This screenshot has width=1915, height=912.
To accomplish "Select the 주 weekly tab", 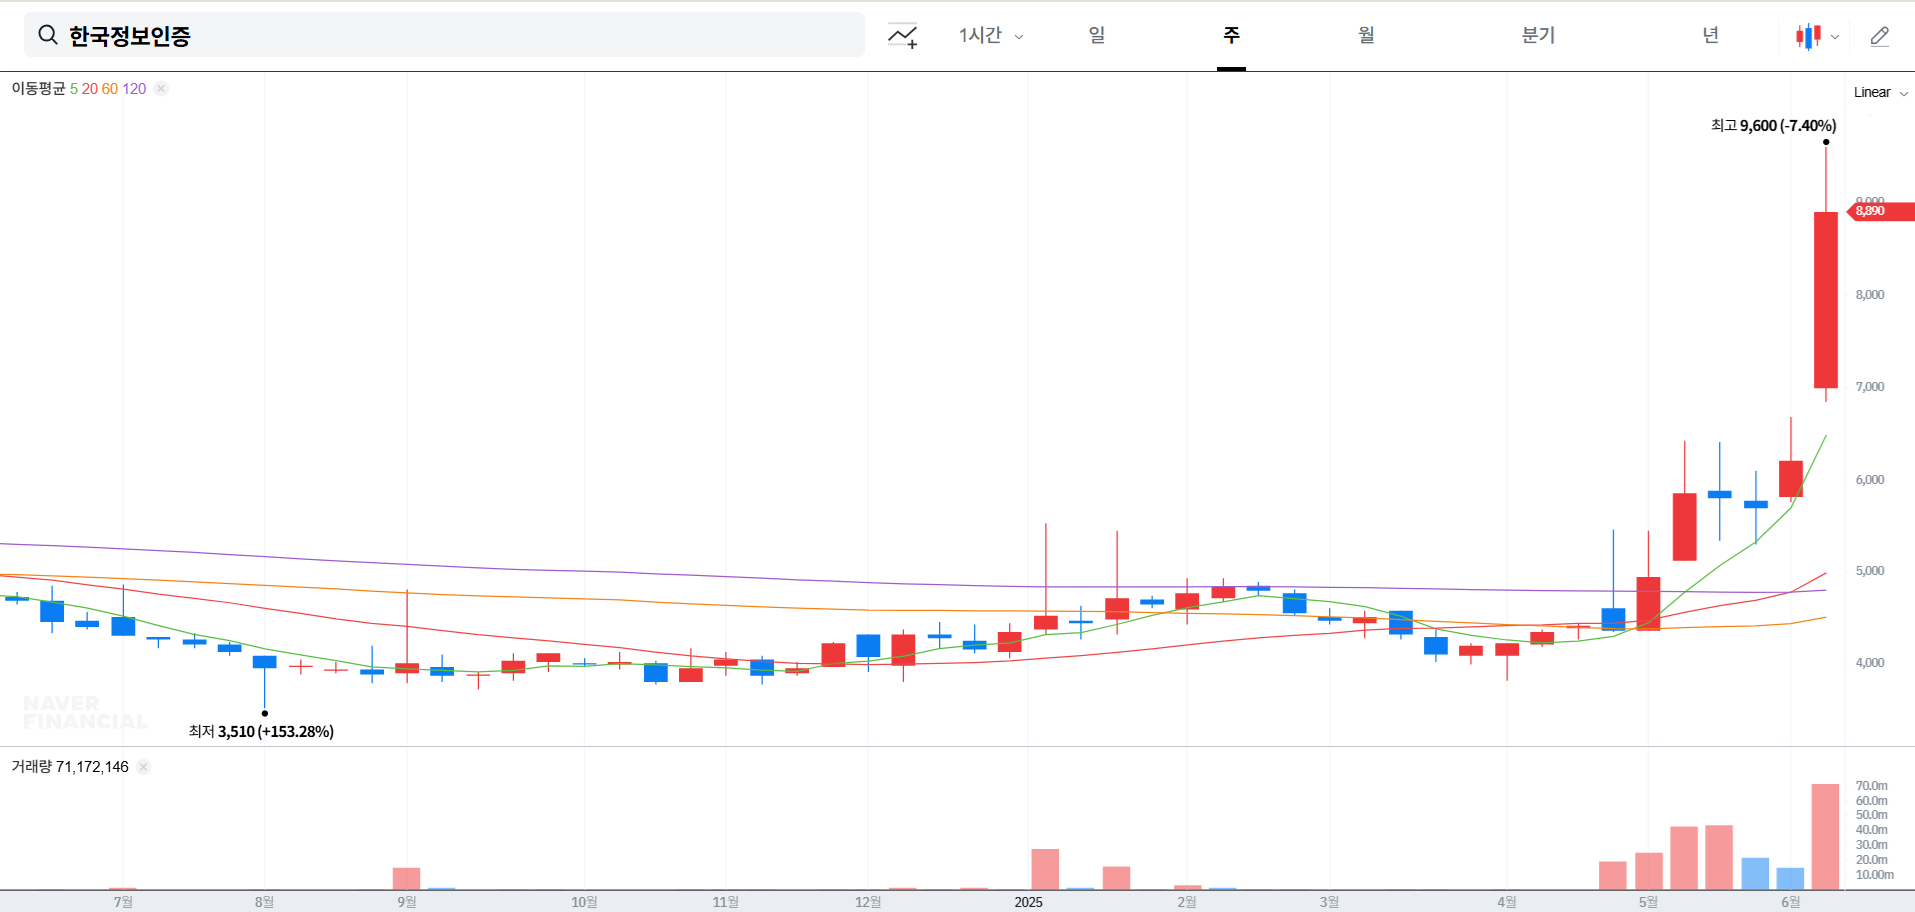I will [1231, 35].
